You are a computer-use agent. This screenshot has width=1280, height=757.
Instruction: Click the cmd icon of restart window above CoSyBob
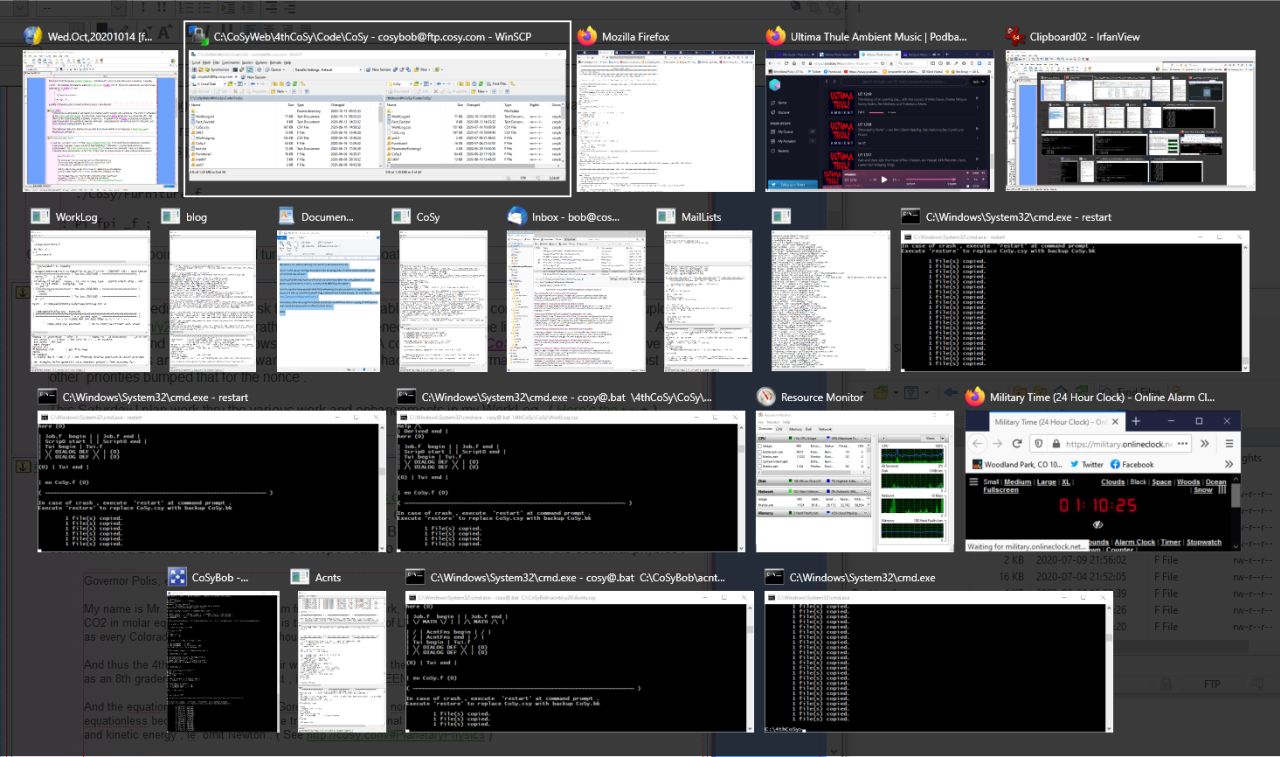[x=47, y=396]
